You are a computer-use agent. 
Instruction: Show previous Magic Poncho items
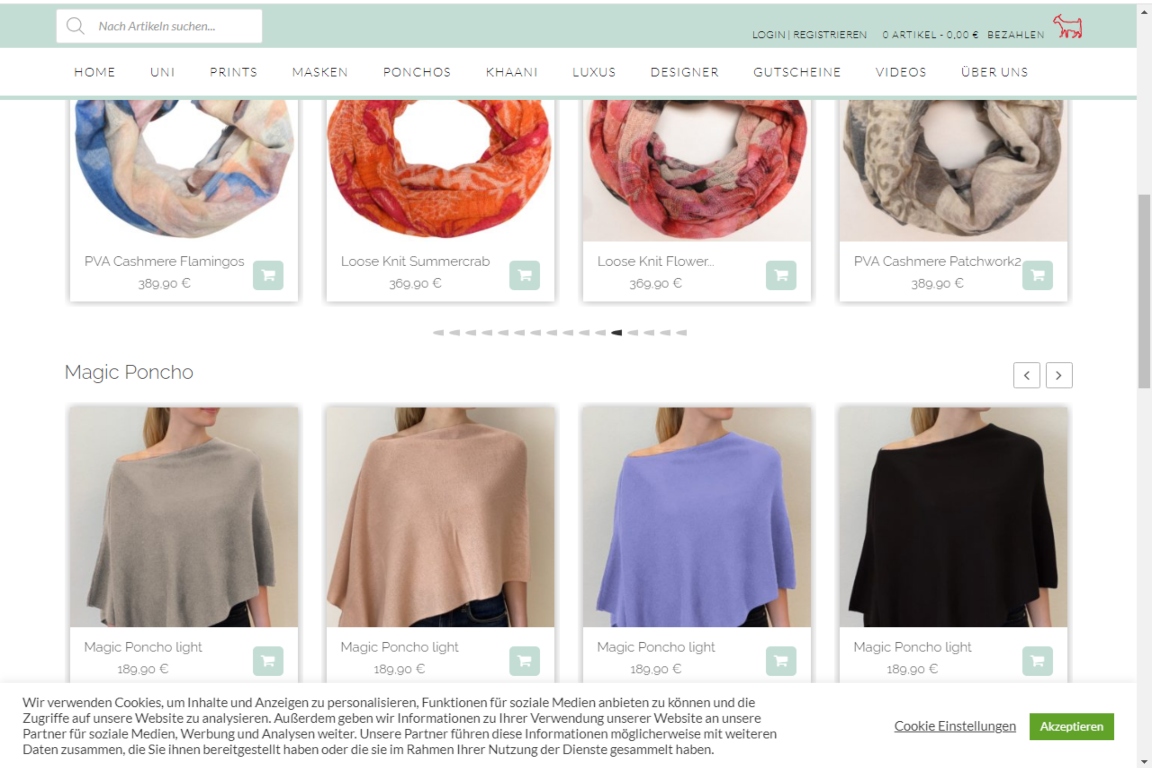click(x=1026, y=375)
